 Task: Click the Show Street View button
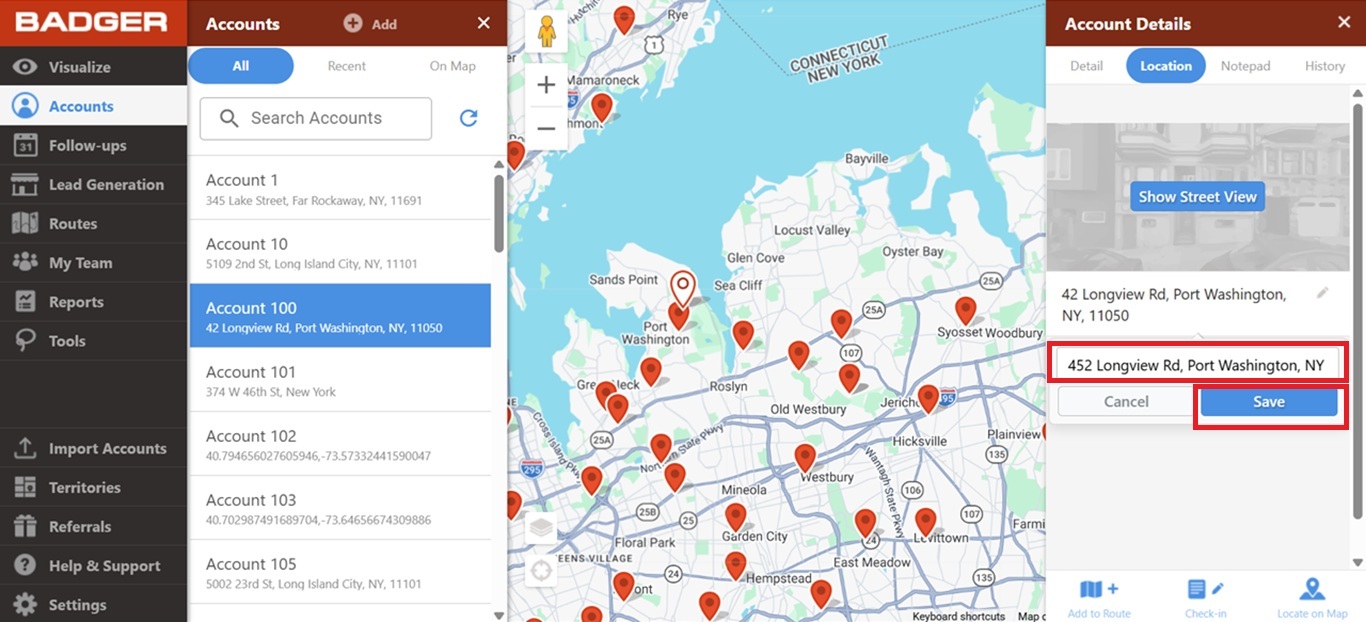click(1197, 196)
